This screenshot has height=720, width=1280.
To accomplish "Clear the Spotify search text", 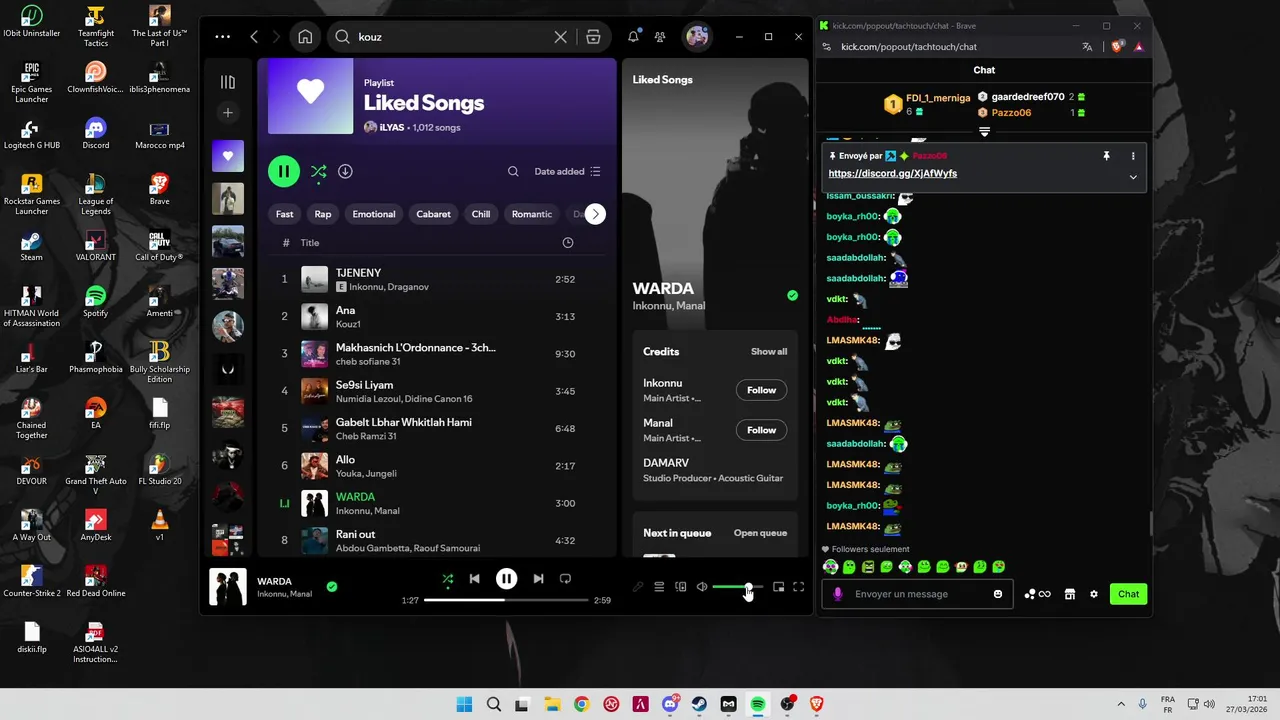I will [x=560, y=37].
